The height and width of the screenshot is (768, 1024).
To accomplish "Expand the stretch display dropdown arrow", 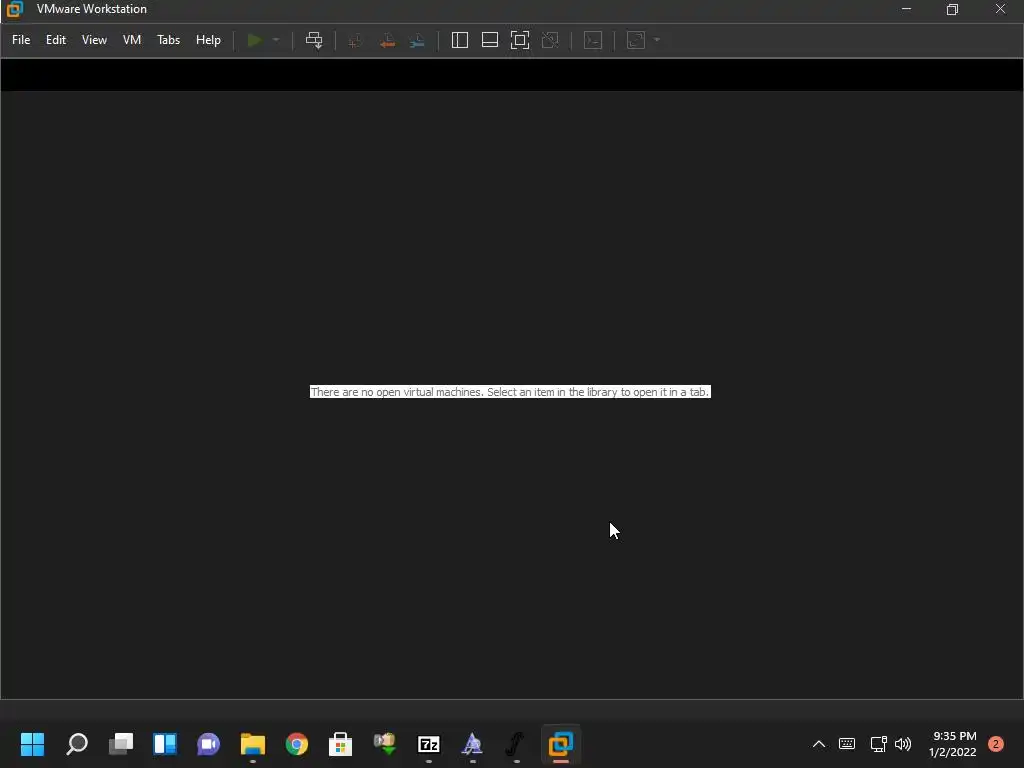I will pyautogui.click(x=657, y=40).
